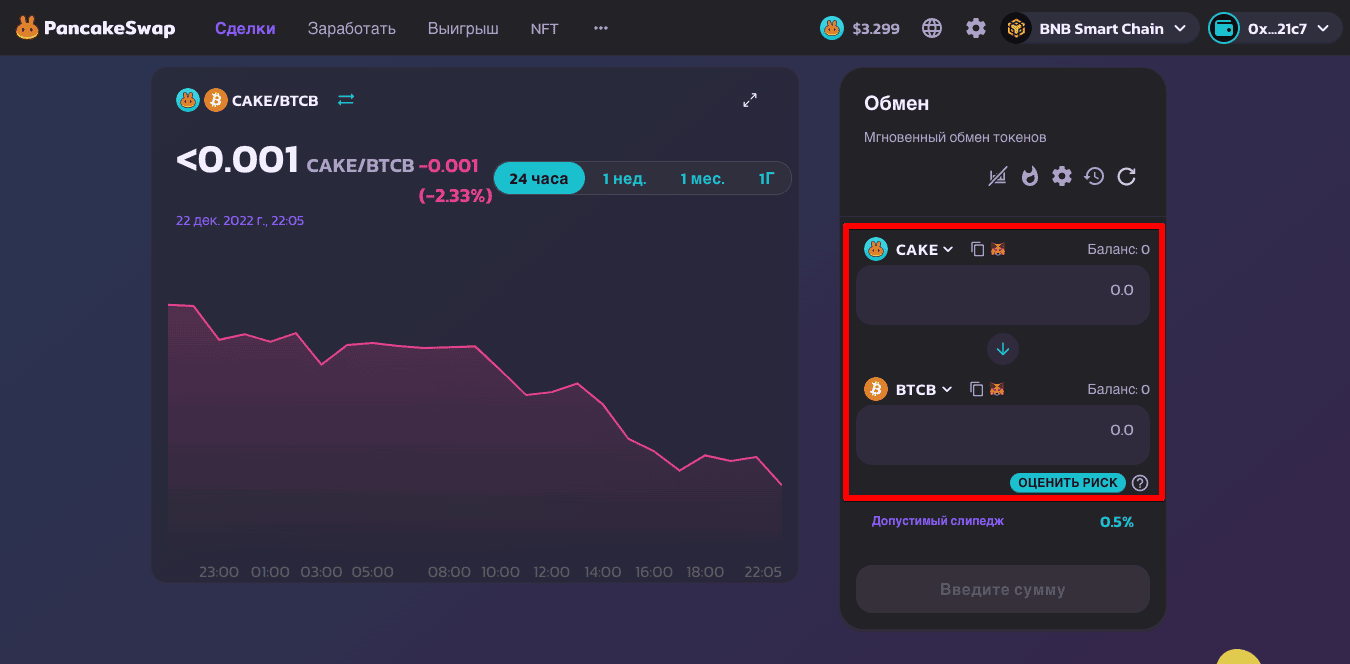Image resolution: width=1350 pixels, height=664 pixels.
Task: Select the 1 нед. chart range
Action: (624, 178)
